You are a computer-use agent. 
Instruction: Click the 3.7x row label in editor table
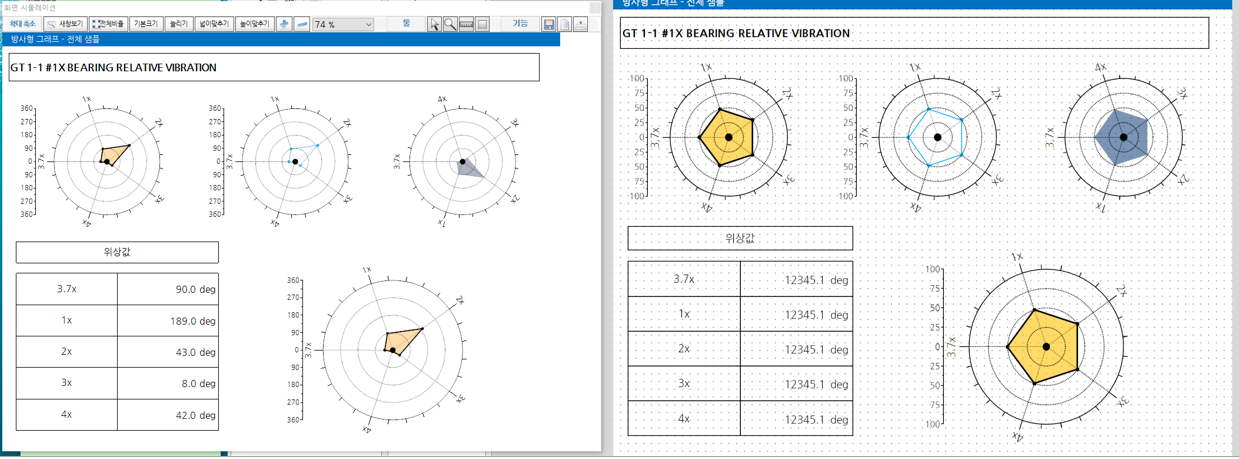point(684,279)
